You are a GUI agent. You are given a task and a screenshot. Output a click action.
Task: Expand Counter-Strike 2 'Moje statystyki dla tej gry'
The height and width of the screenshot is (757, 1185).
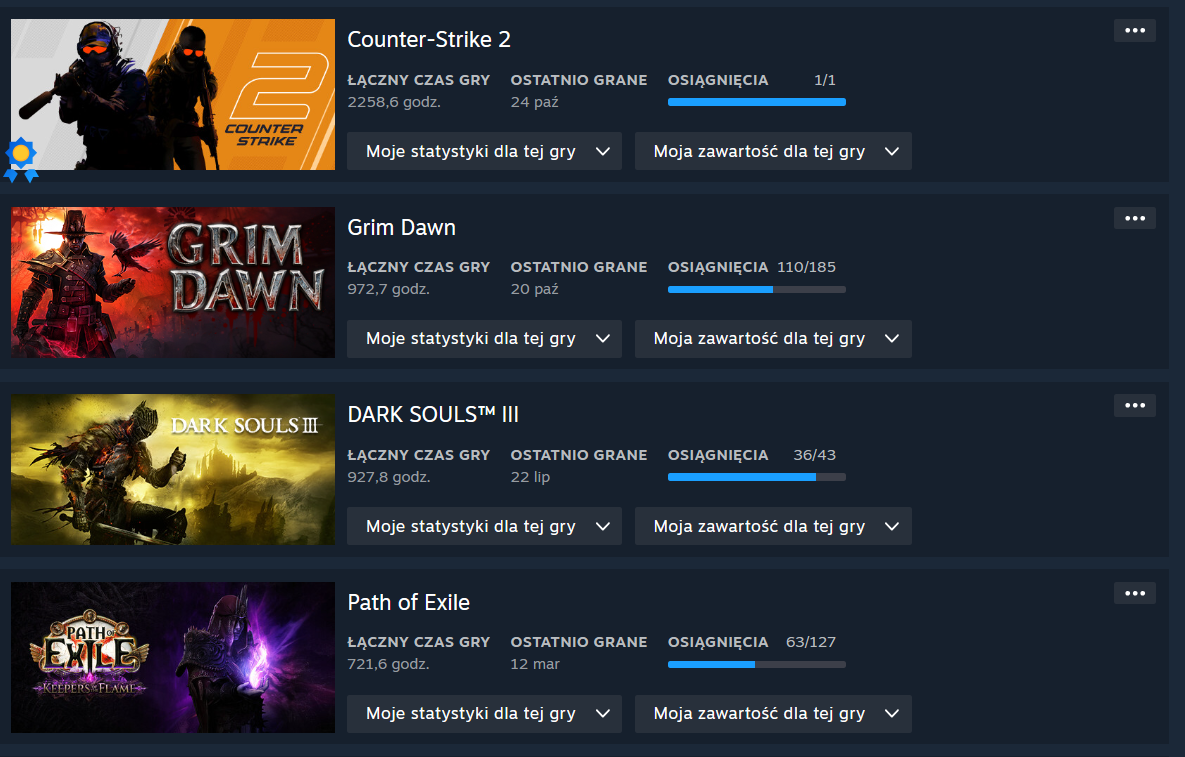click(484, 151)
